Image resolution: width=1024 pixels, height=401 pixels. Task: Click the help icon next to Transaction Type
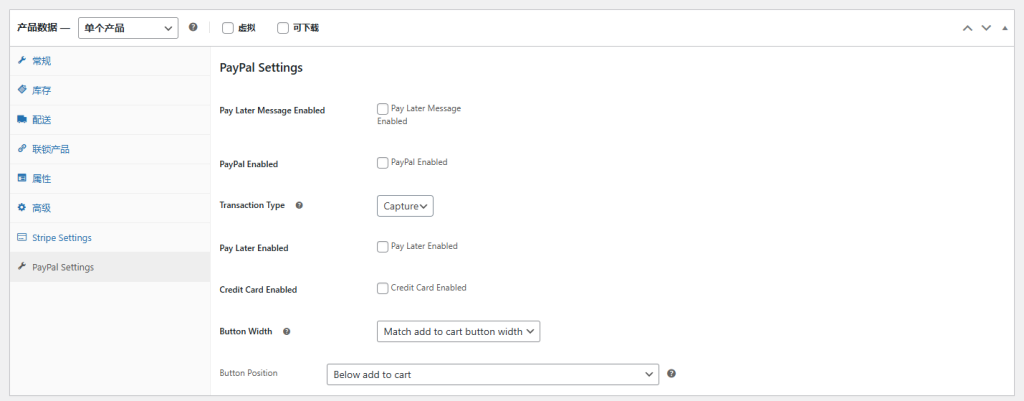click(299, 205)
